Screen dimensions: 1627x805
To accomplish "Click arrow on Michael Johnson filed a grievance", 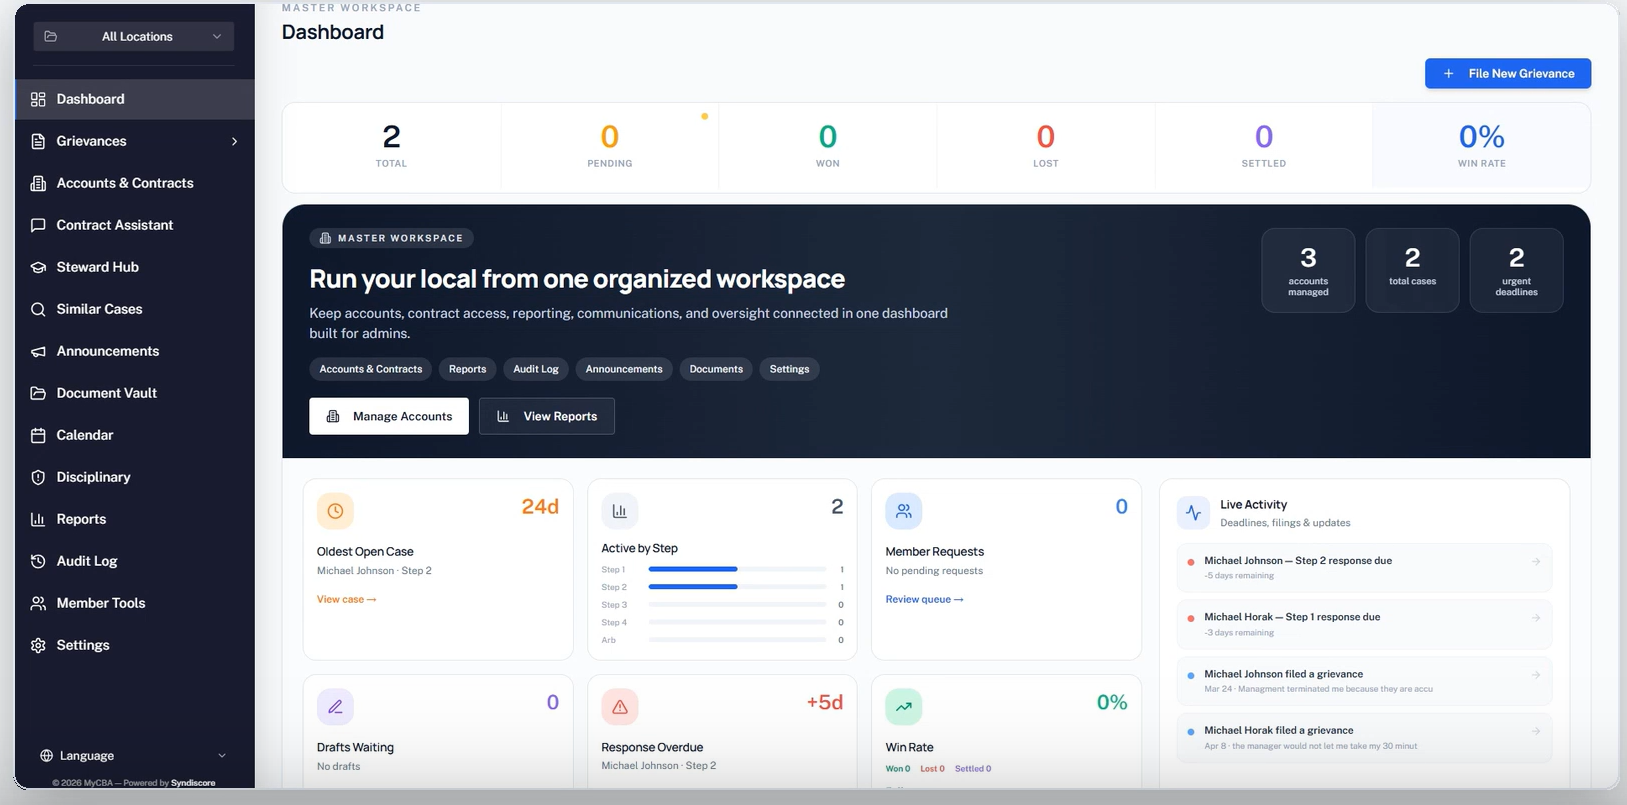I will [1536, 674].
